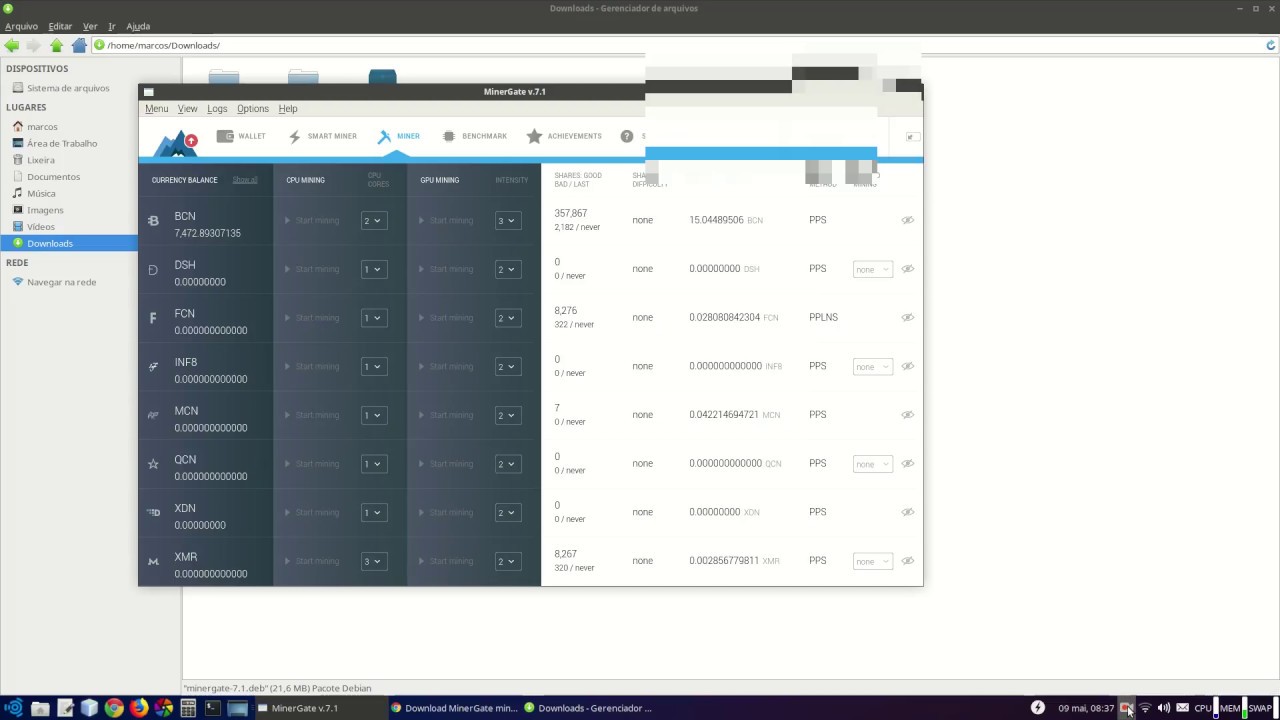Click the MinerGate mountain logo
Image resolution: width=1280 pixels, height=720 pixels.
tap(175, 143)
